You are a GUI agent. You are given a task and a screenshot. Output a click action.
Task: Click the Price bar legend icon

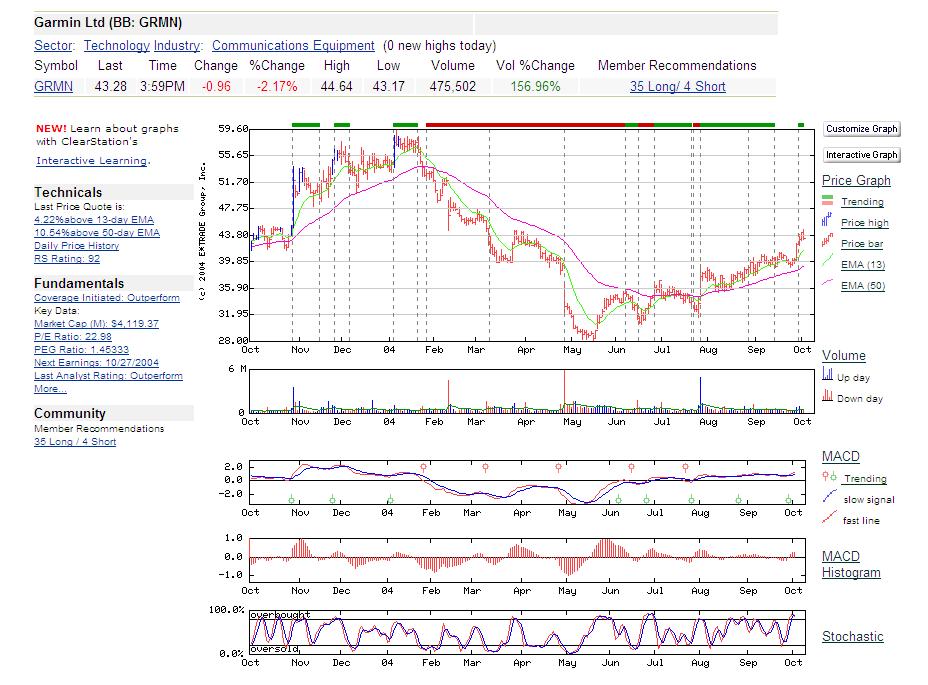827,241
